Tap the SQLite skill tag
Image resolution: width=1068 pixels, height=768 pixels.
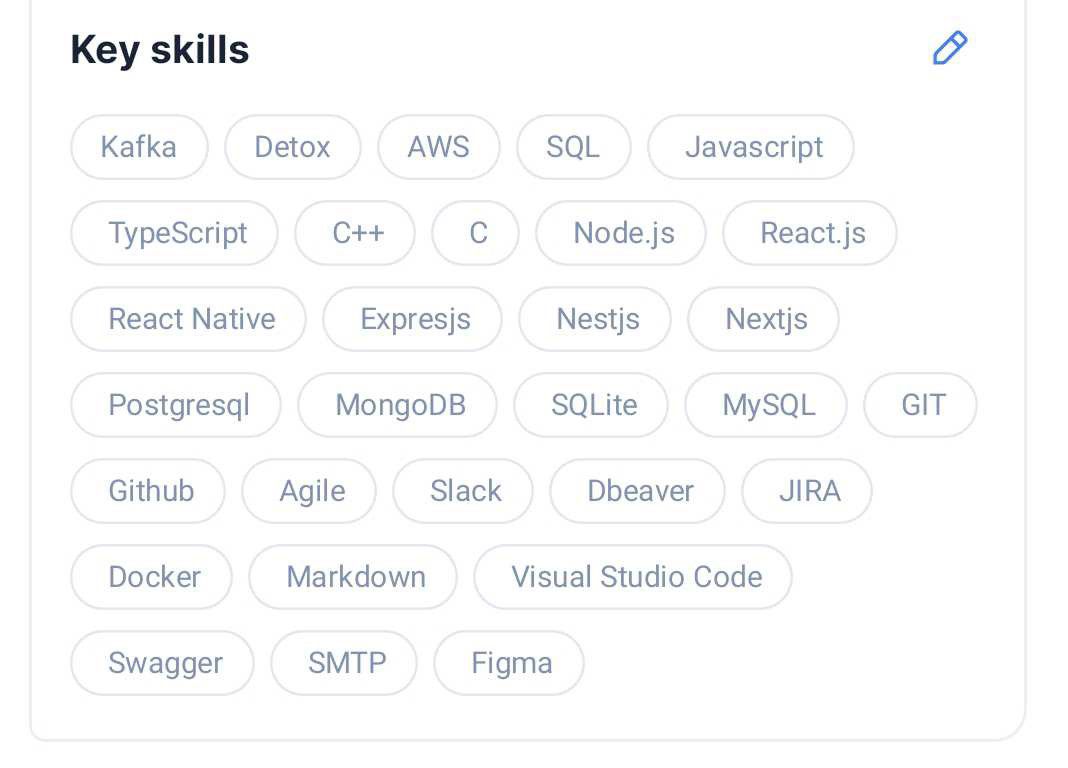[591, 404]
